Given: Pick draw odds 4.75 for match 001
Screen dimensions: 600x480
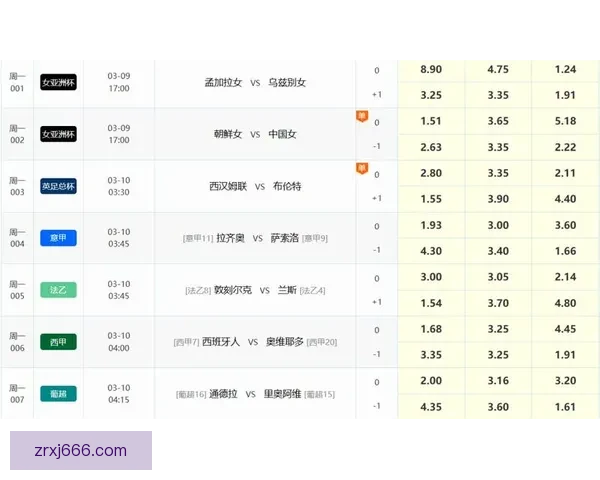Looking at the screenshot, I should tap(498, 69).
